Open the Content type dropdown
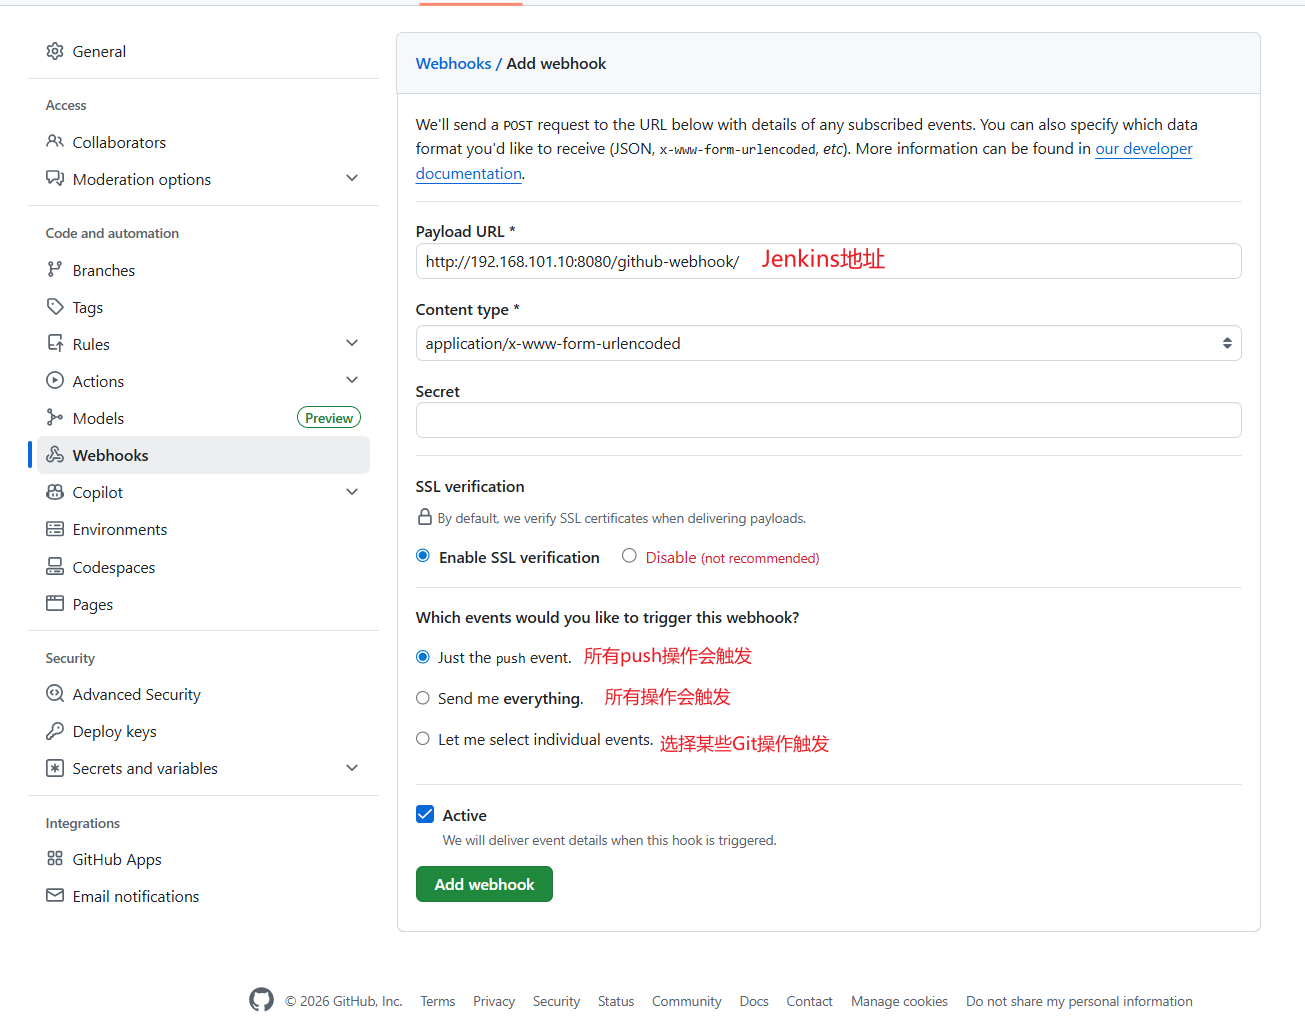This screenshot has width=1305, height=1029. 828,343
